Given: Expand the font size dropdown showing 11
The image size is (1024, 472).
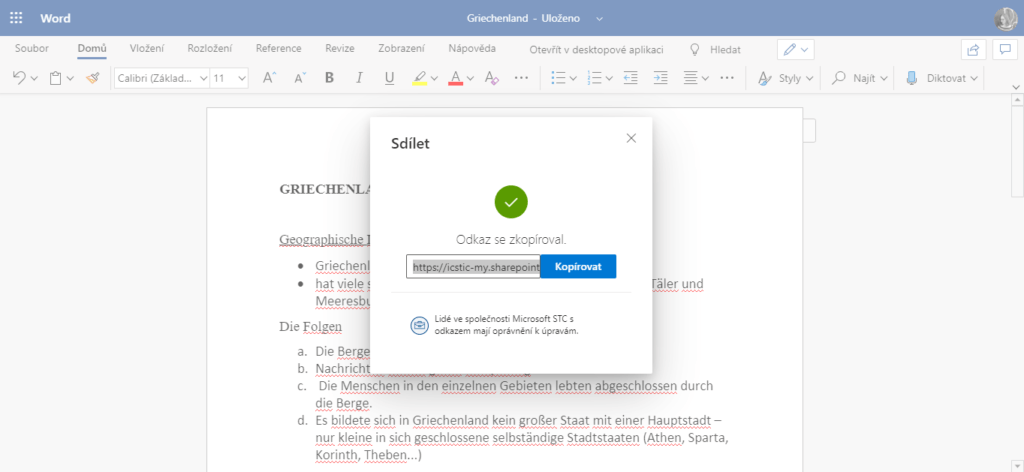Looking at the screenshot, I should point(229,77).
